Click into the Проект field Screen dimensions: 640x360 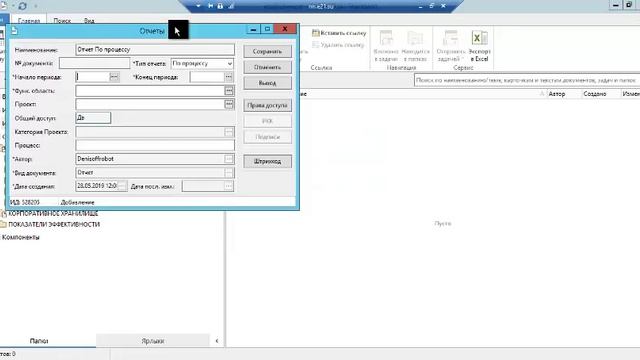pos(150,104)
